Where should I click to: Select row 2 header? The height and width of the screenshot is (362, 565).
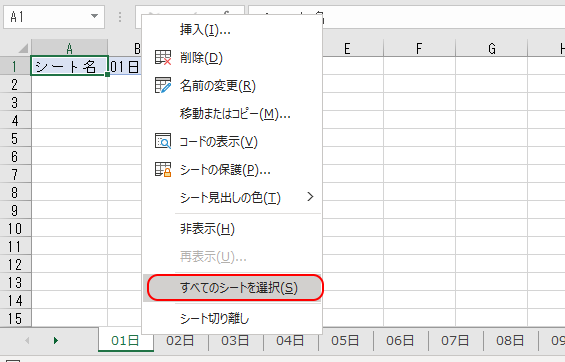point(15,84)
